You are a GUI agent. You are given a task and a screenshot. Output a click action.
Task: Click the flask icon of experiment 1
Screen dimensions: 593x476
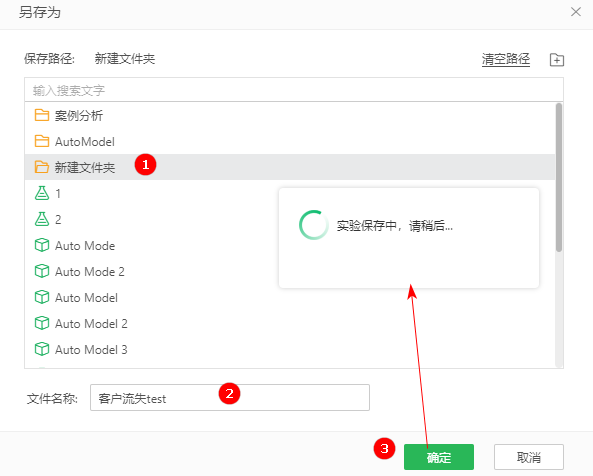point(42,193)
